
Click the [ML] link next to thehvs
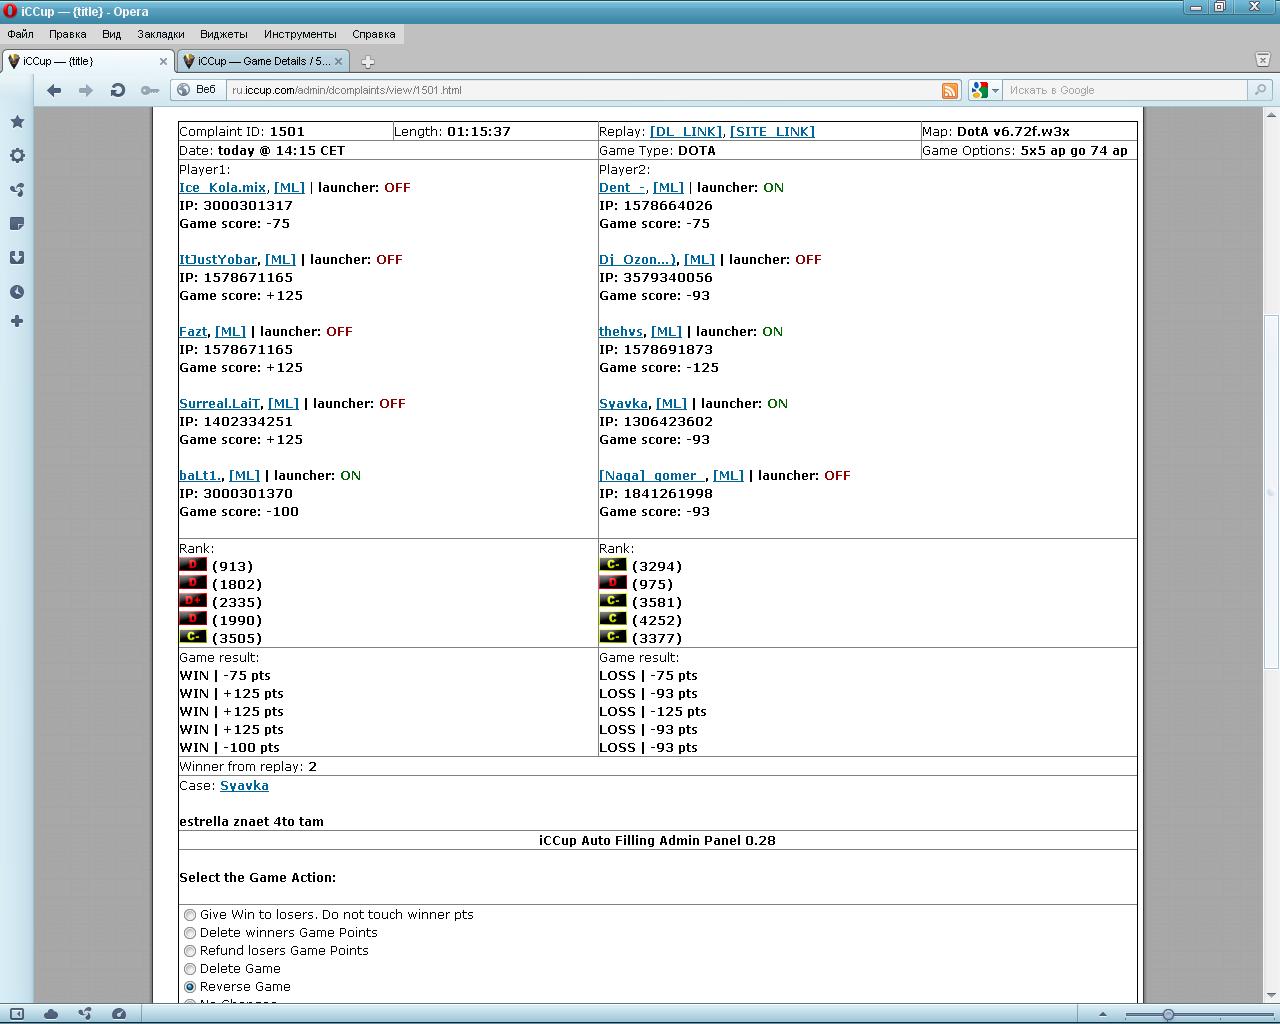pyautogui.click(x=666, y=332)
